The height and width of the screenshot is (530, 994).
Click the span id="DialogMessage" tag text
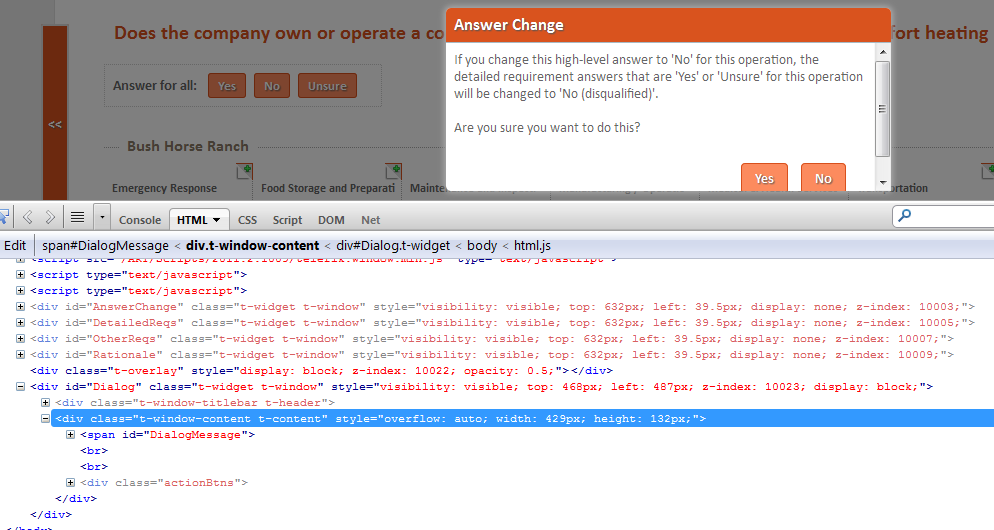[167, 434]
